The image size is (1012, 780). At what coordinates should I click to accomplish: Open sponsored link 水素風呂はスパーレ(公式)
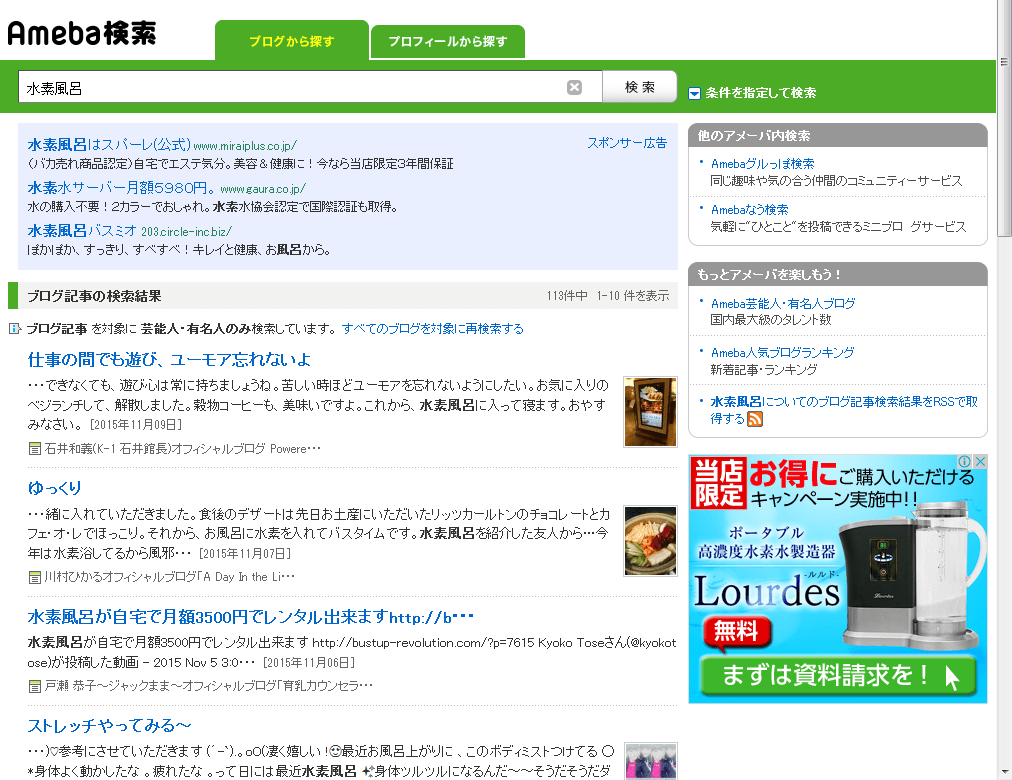(x=109, y=145)
